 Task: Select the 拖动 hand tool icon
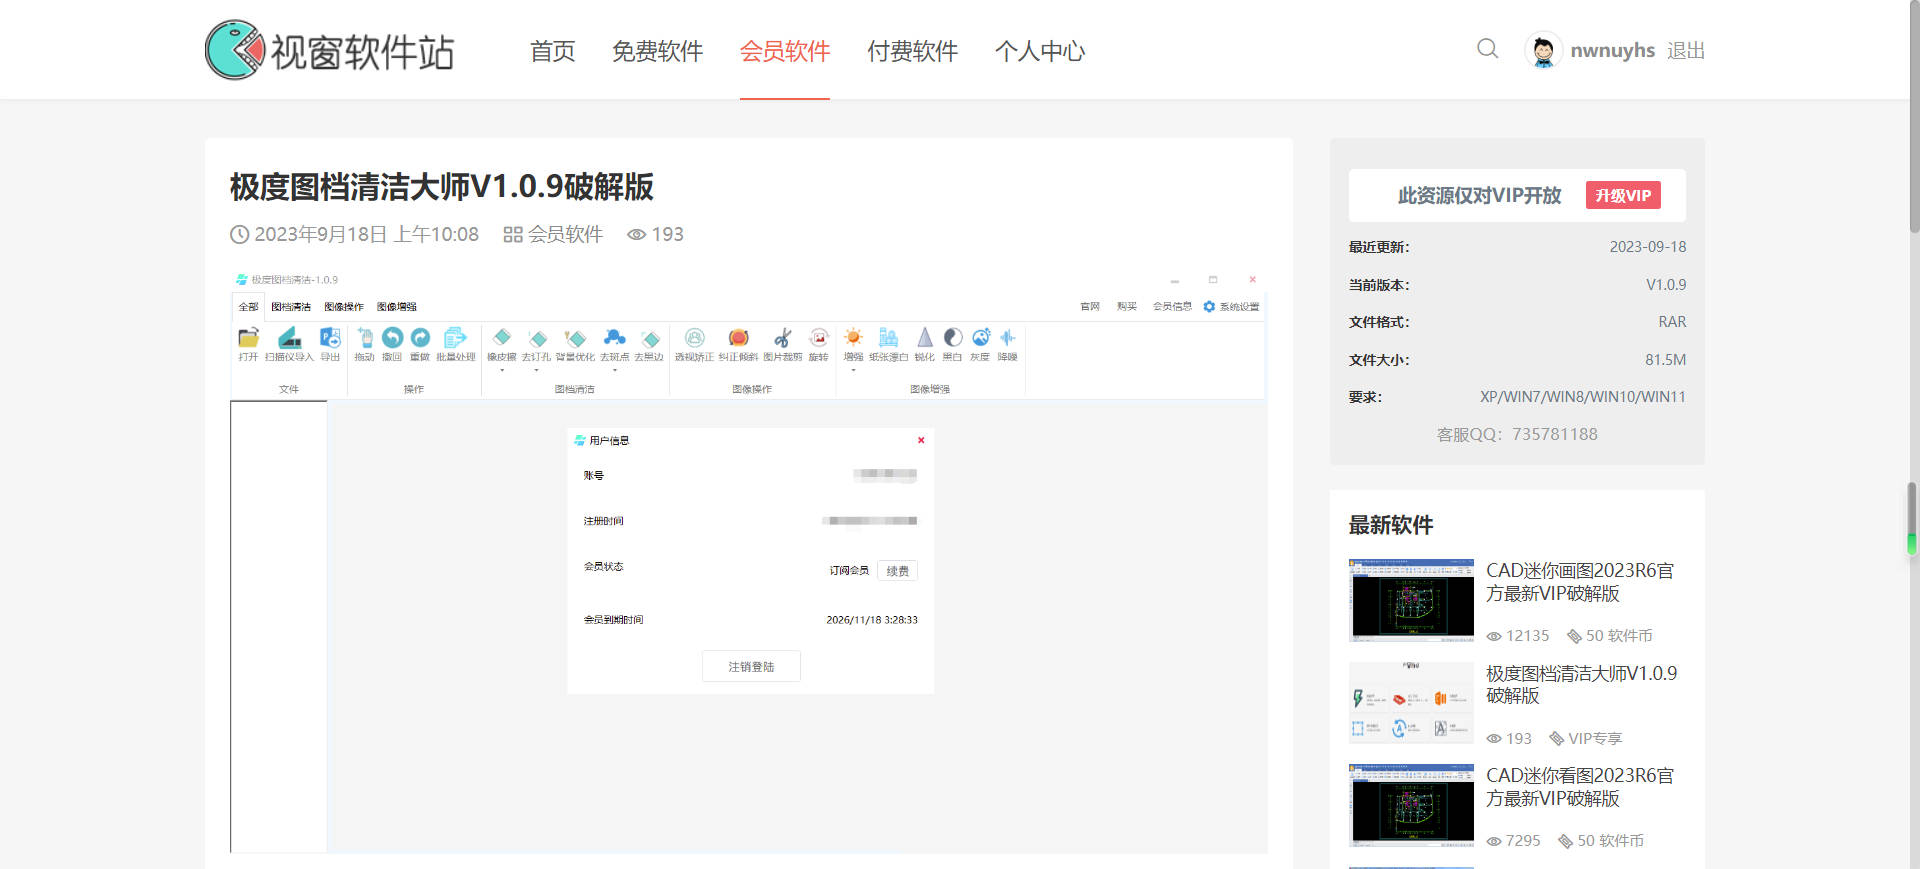click(x=365, y=337)
